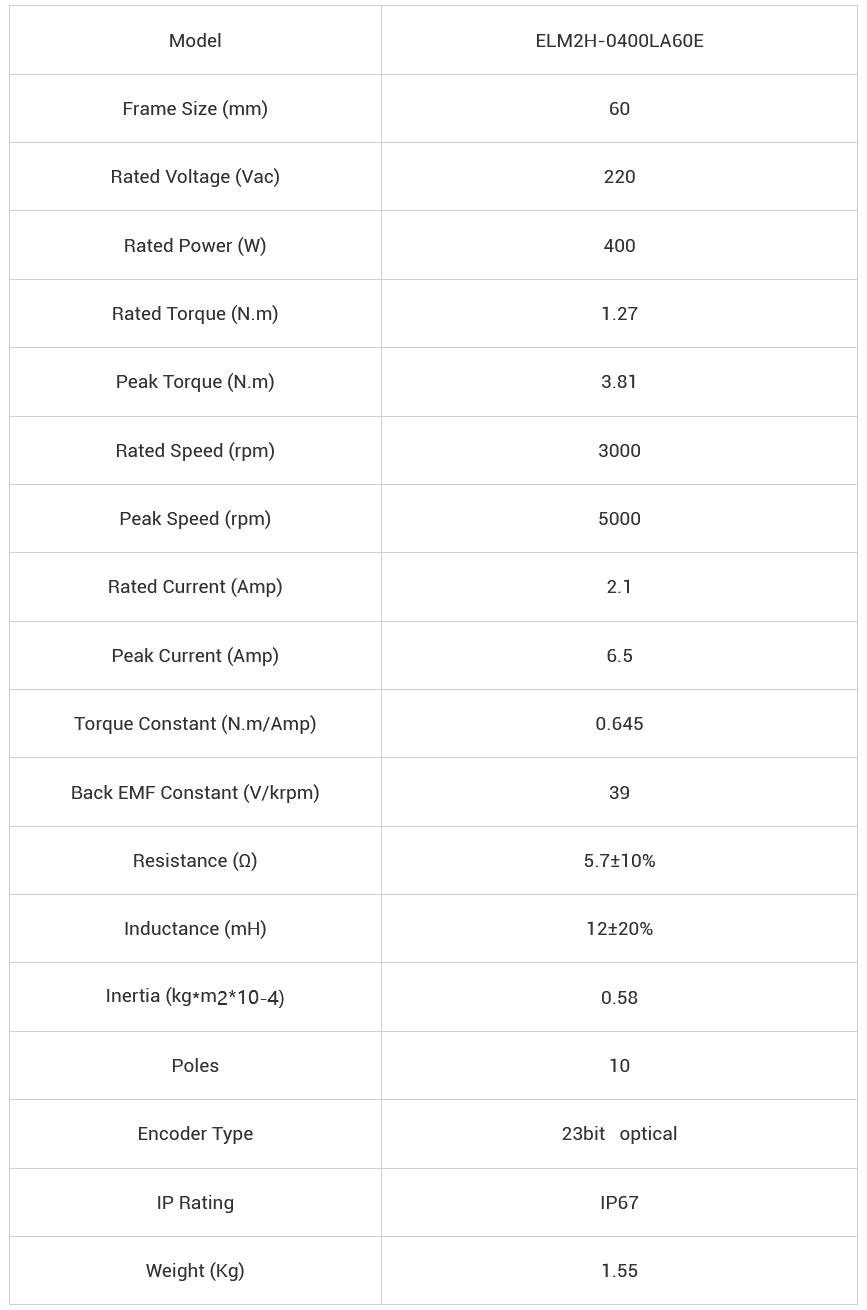Select the Peak Current value 6.5
Viewport: 867px width, 1310px height.
(619, 656)
